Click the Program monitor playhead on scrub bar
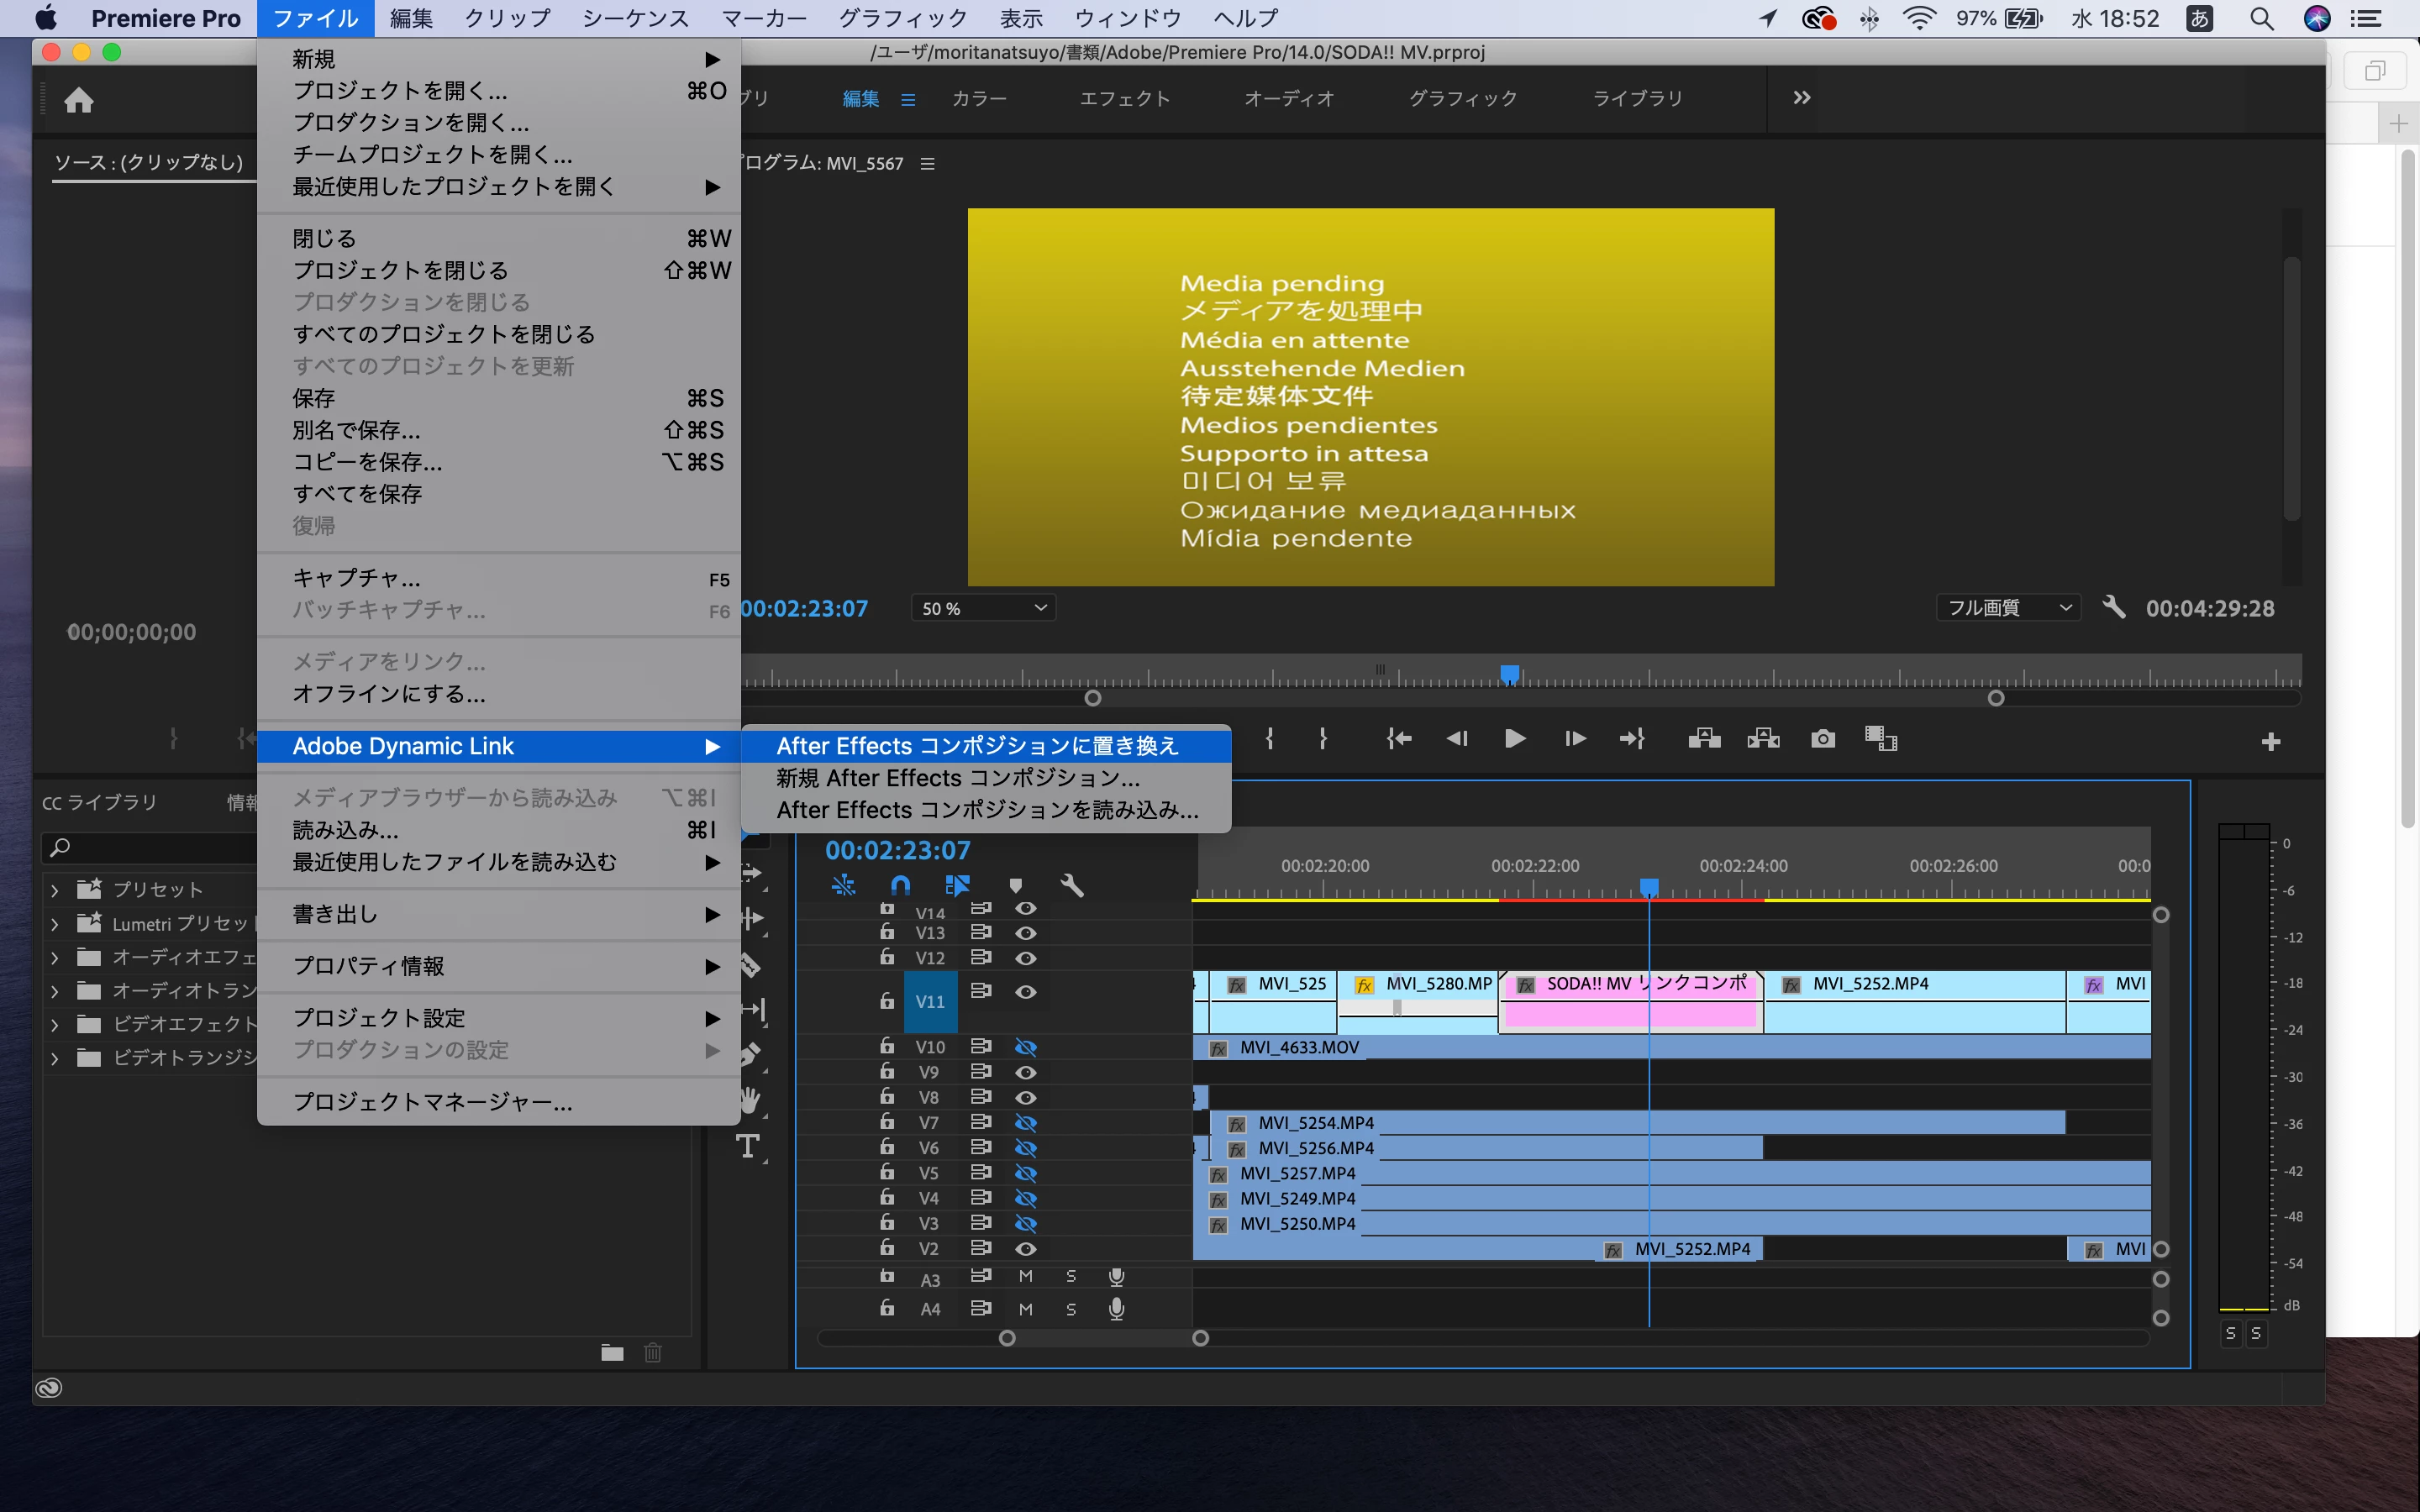 [1509, 674]
